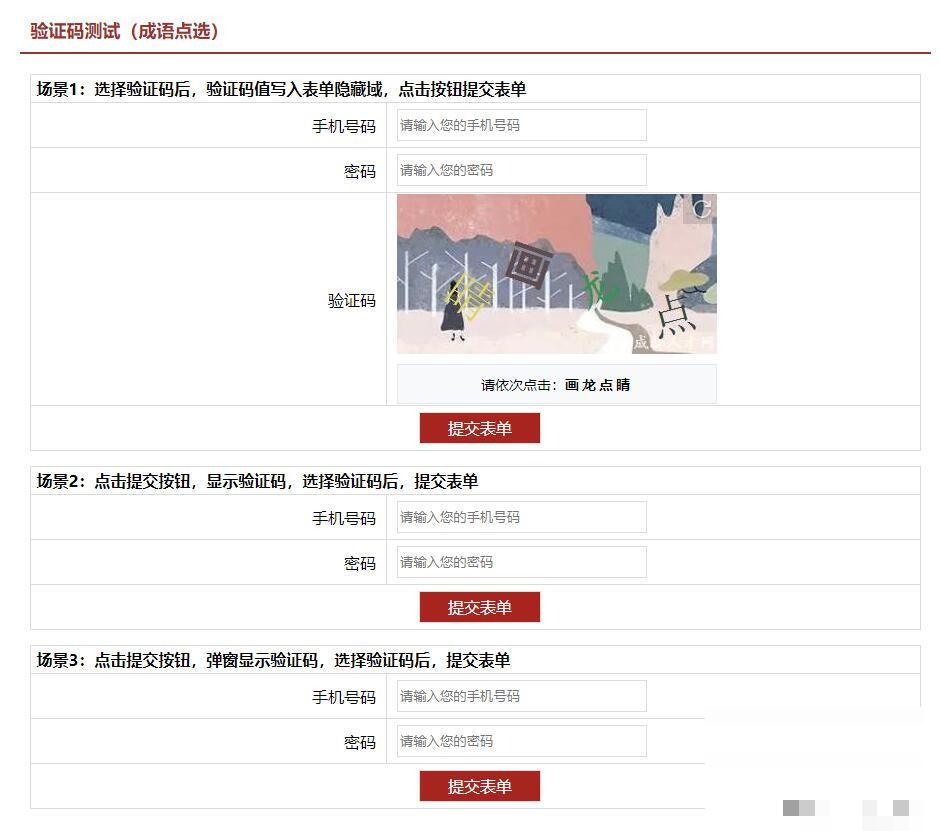Click the phone number field in 场景3
Screen dimensions: 940x831
(x=520, y=695)
